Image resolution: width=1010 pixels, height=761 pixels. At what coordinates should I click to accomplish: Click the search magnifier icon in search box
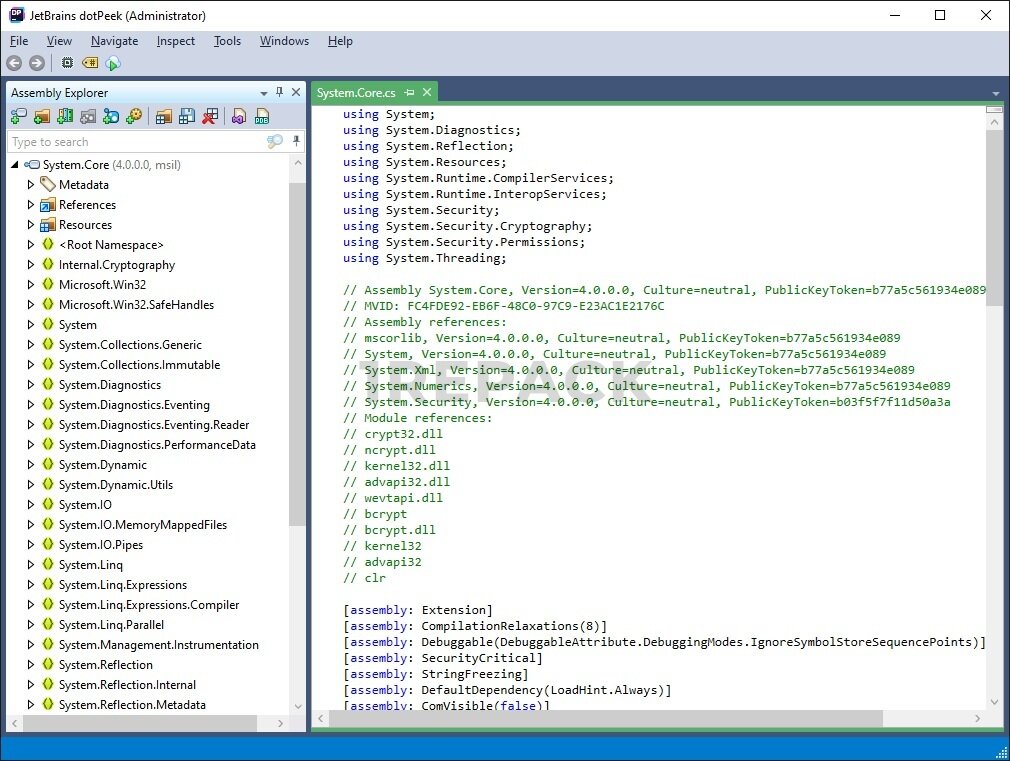pyautogui.click(x=275, y=141)
